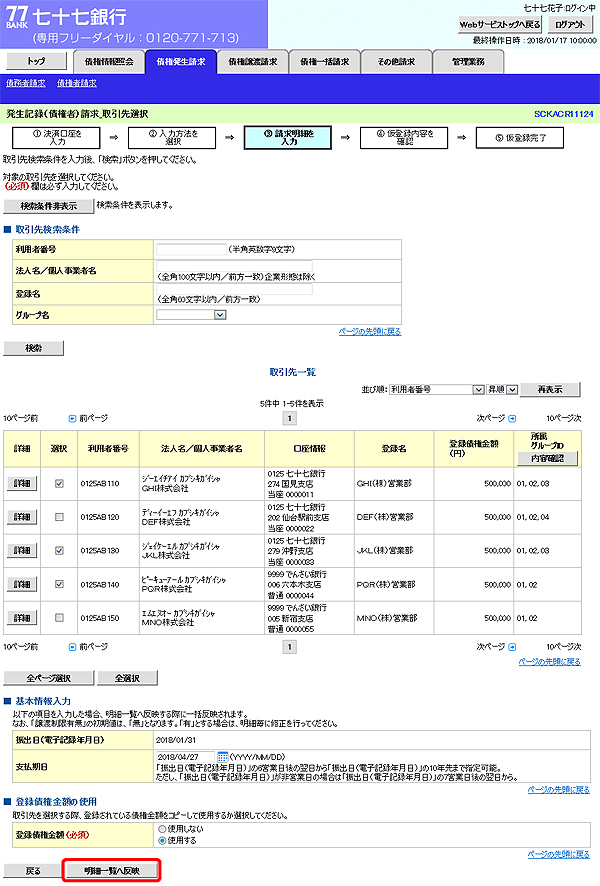This screenshot has width=600, height=886.
Task: Click the 検索条件非表示 button
Action: point(49,206)
